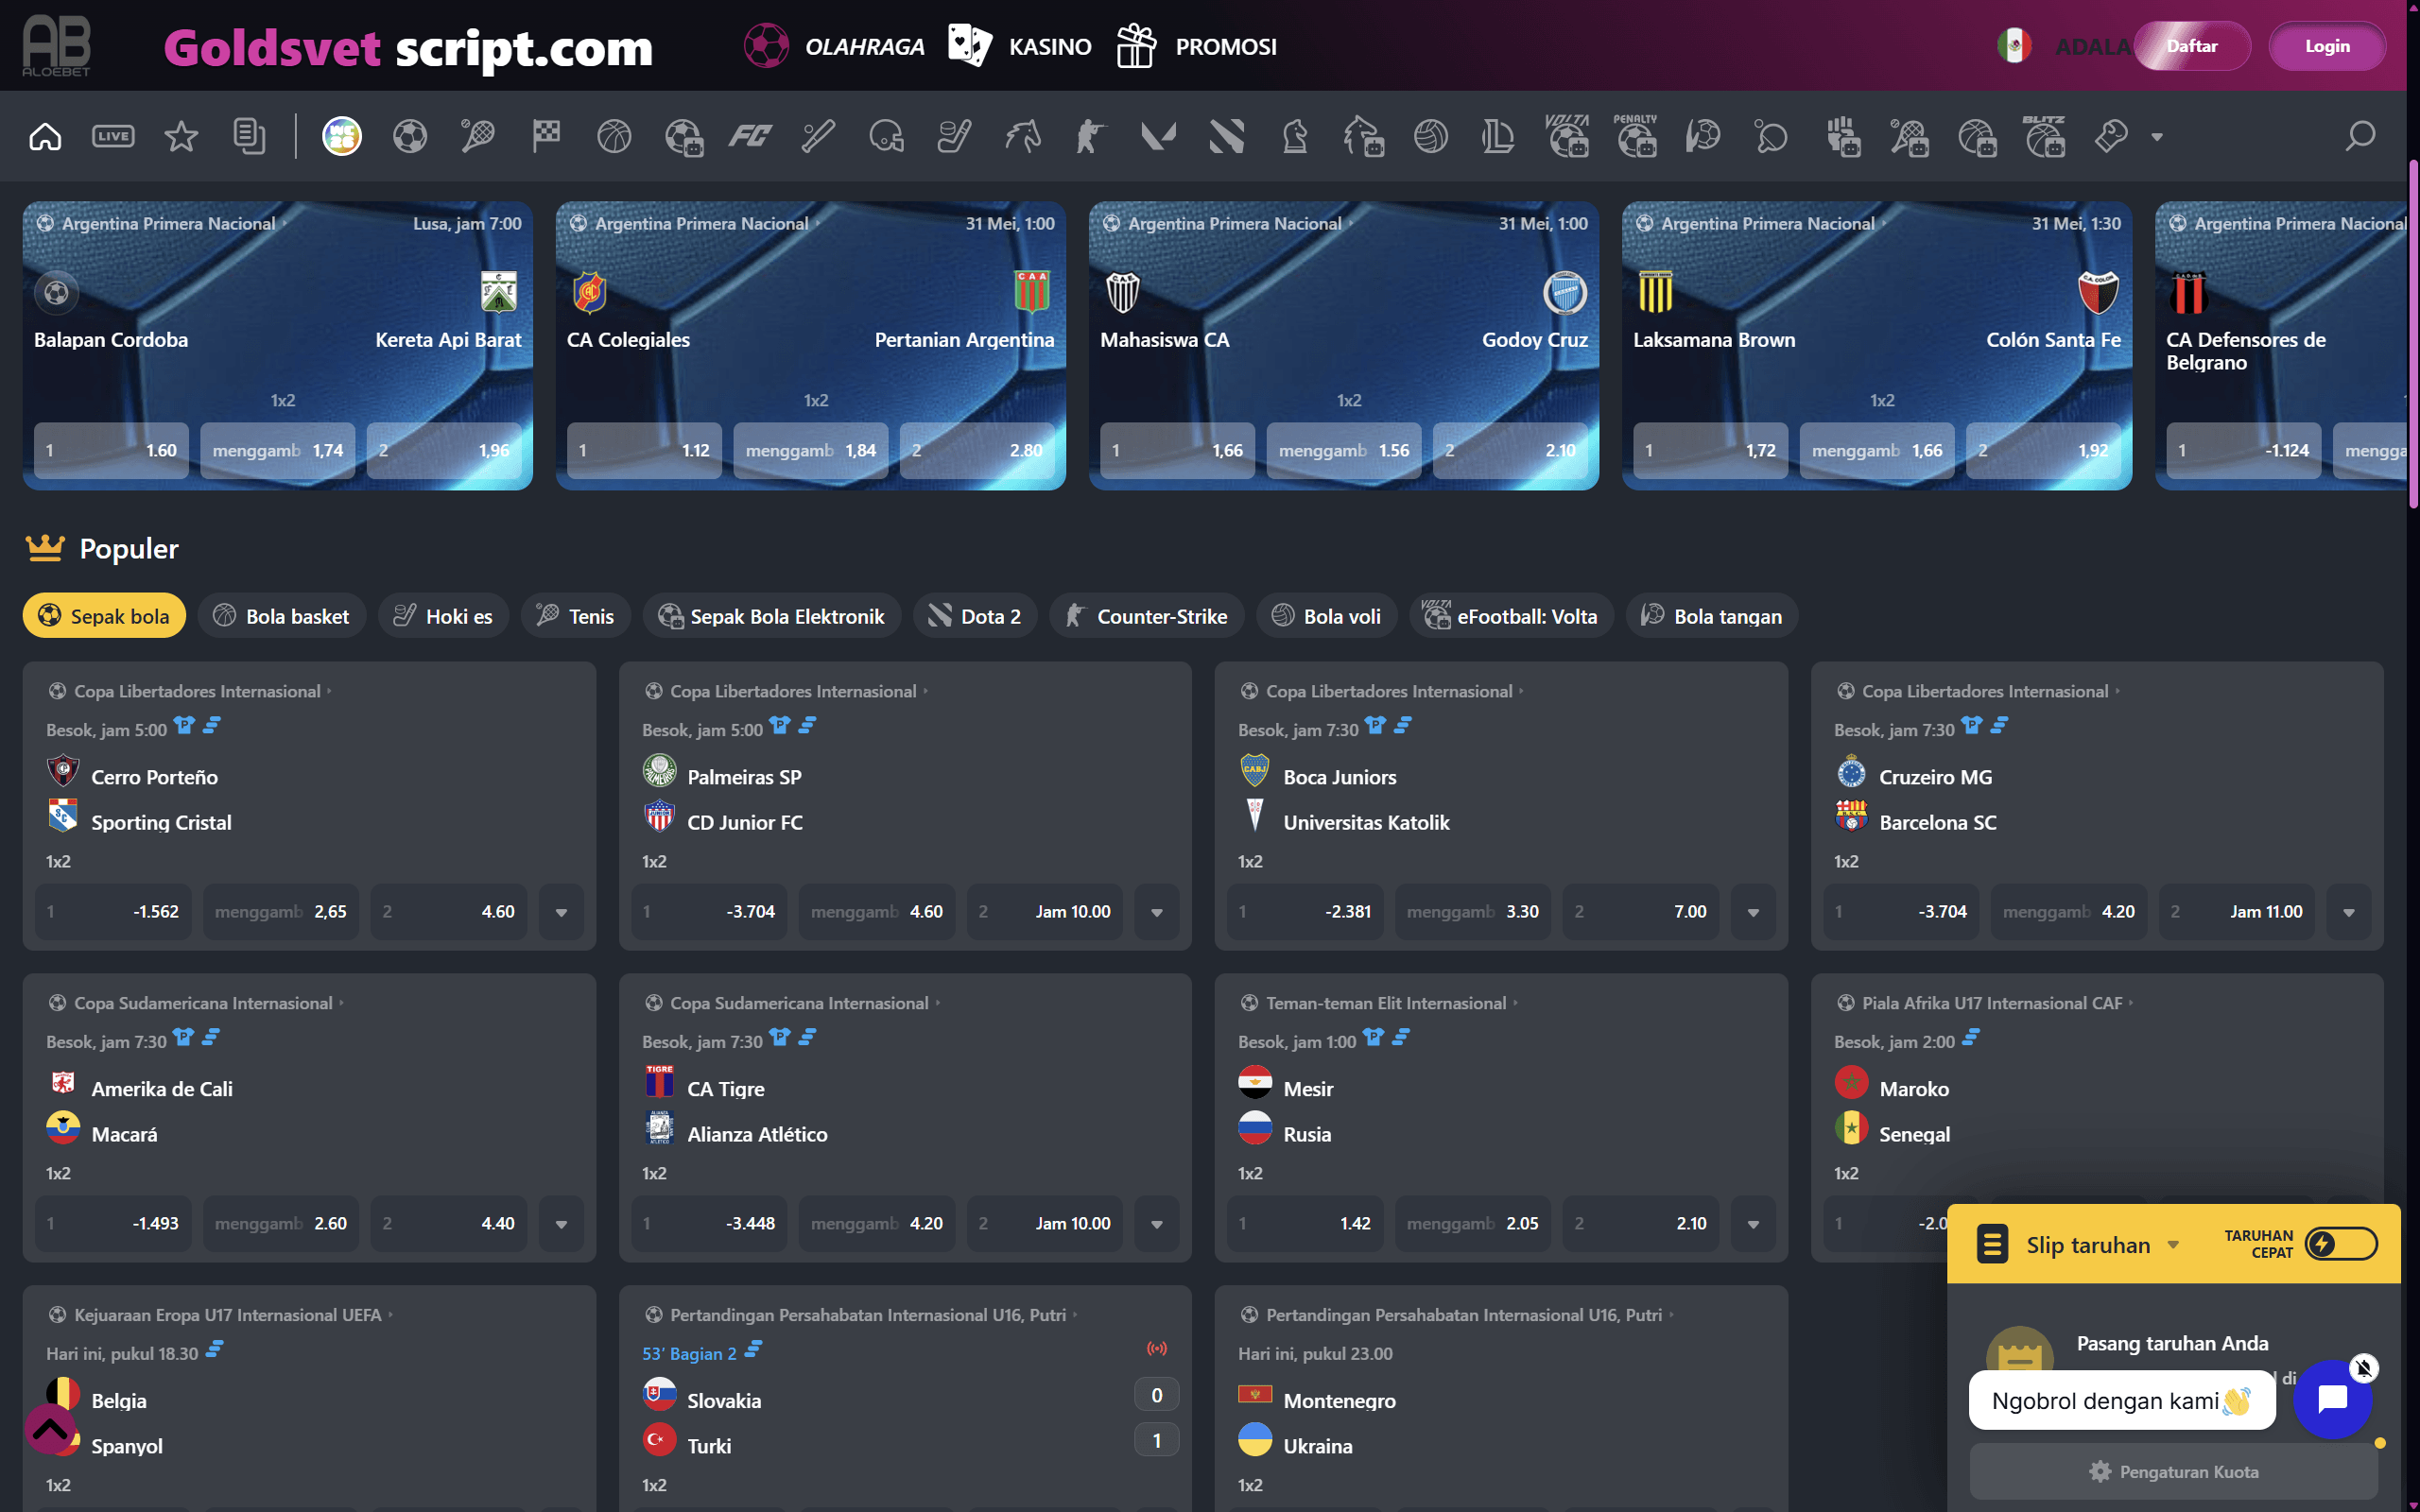Open the chat bubble button
The image size is (2420, 1512).
[x=2331, y=1398]
